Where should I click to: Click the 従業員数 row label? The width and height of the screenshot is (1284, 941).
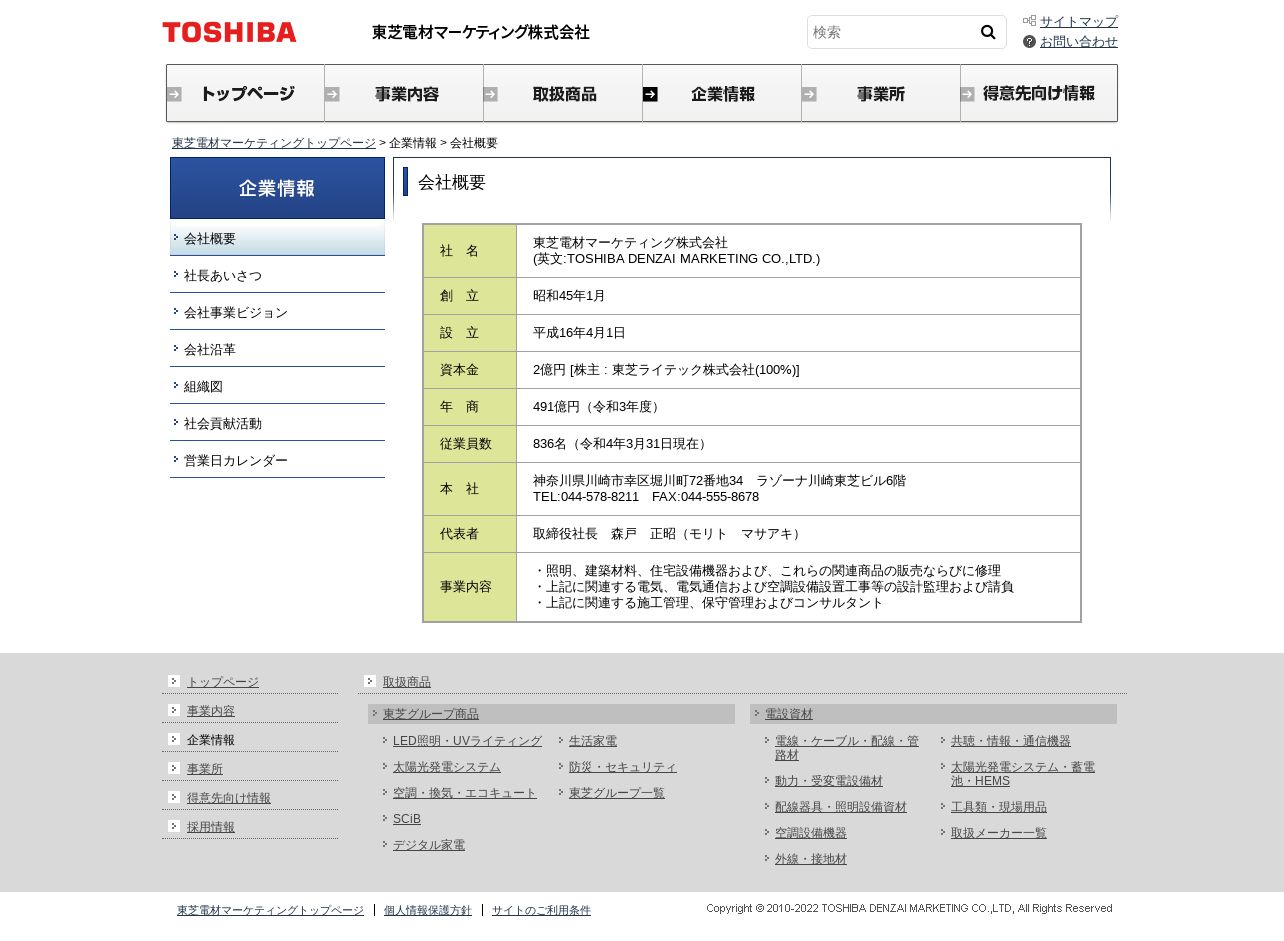(x=470, y=444)
